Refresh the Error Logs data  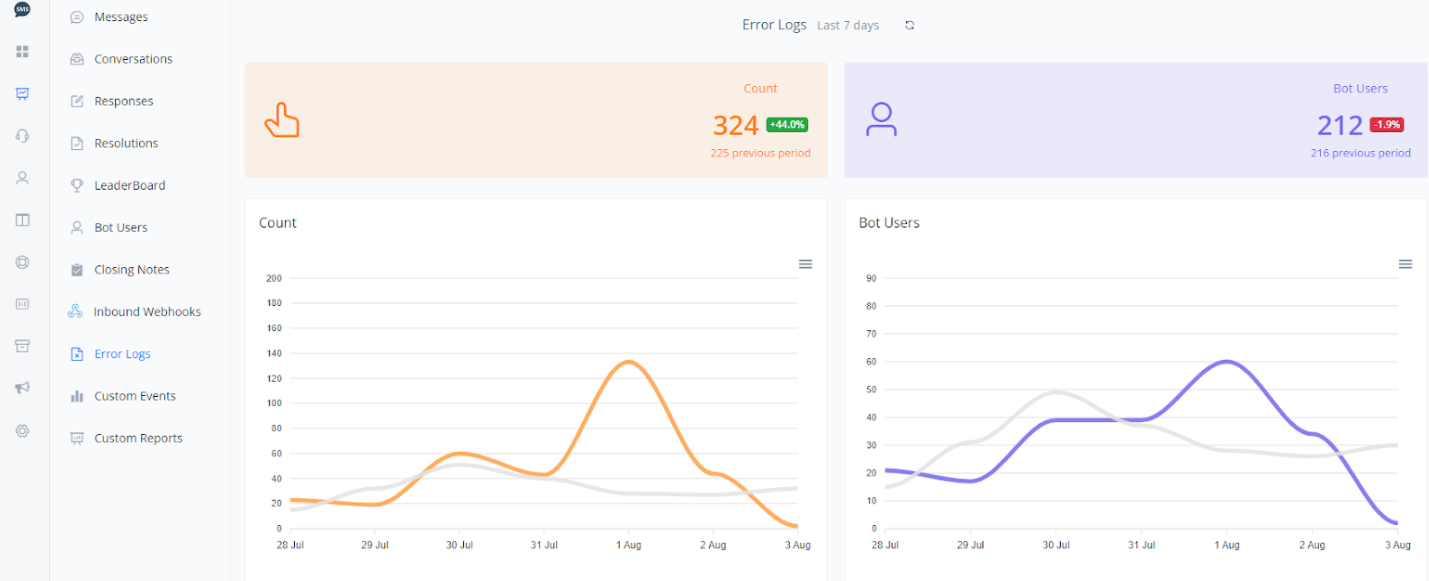click(x=909, y=25)
